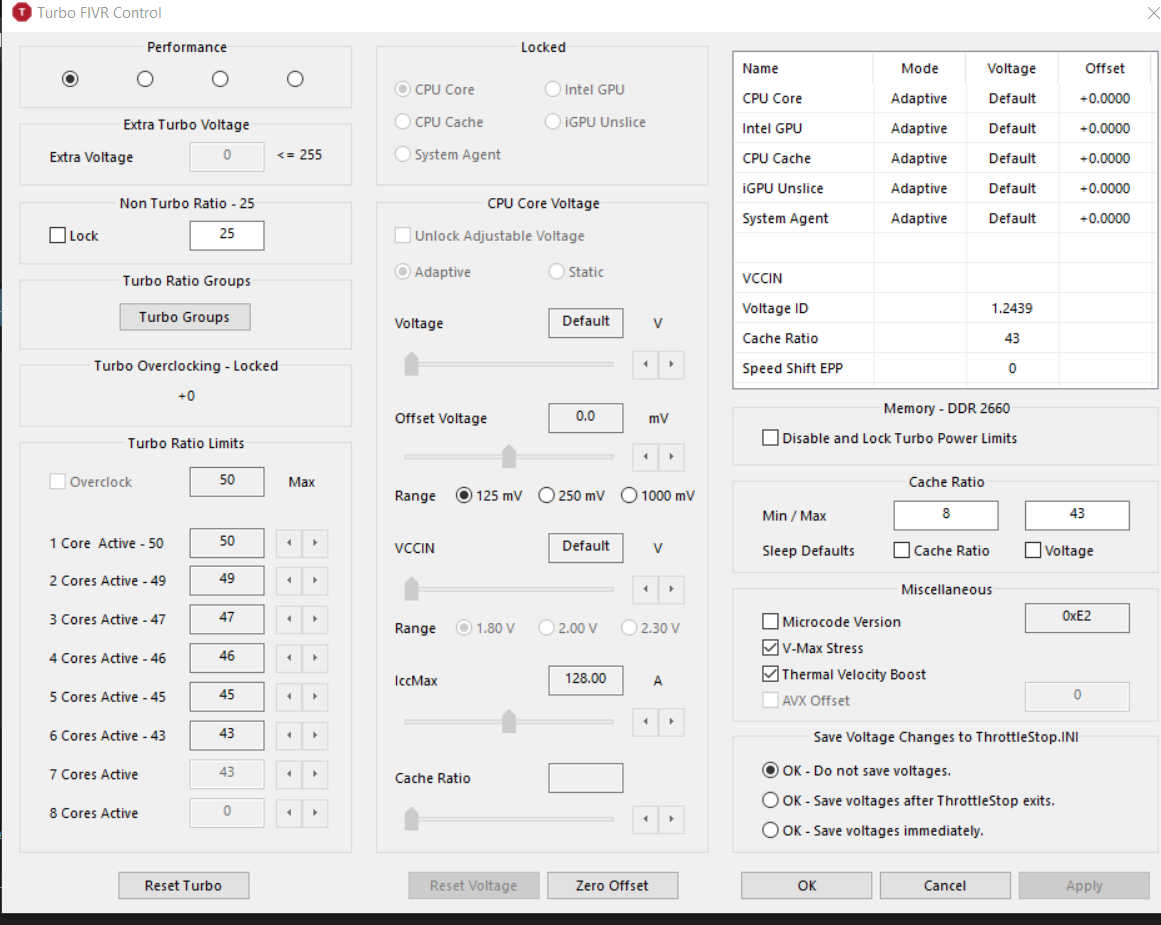1161x925 pixels.
Task: Click the IccMax slider thumb
Action: coord(509,721)
